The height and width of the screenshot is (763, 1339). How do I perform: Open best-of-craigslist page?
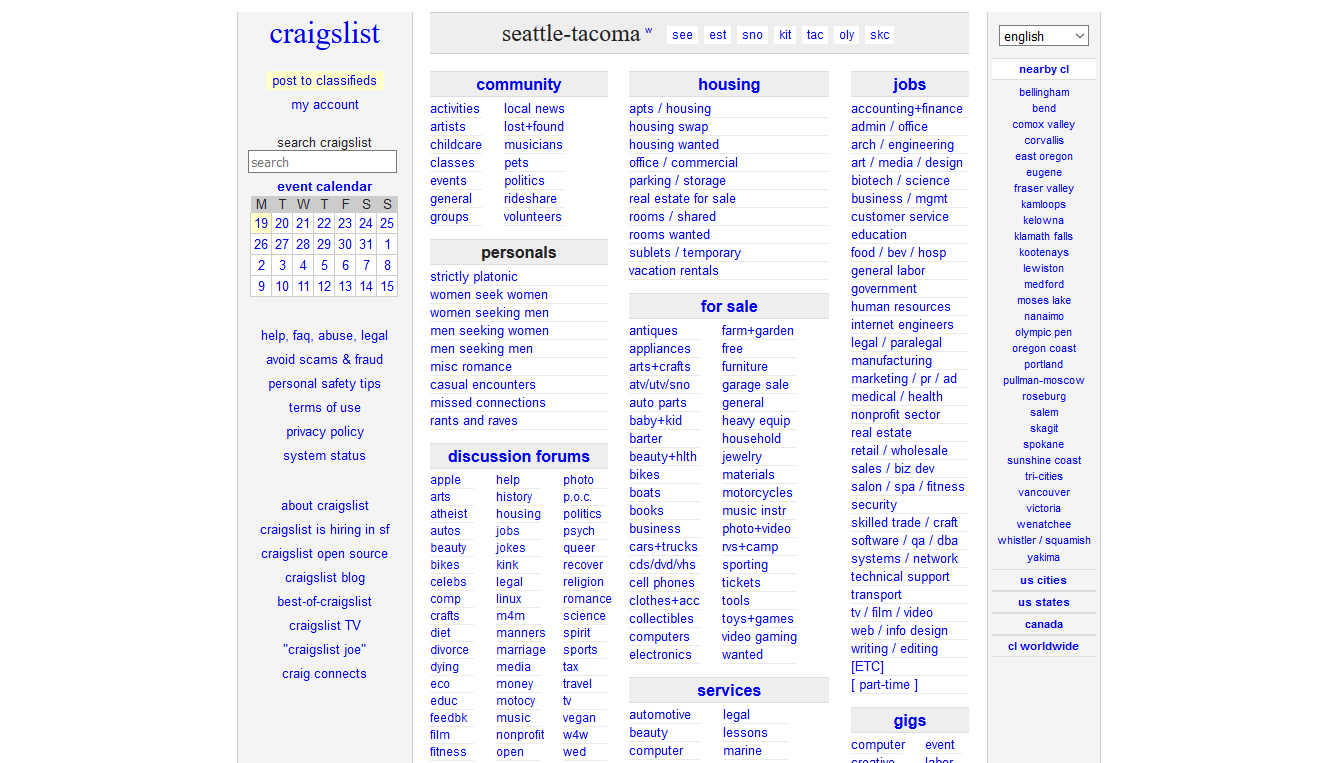pyautogui.click(x=324, y=602)
